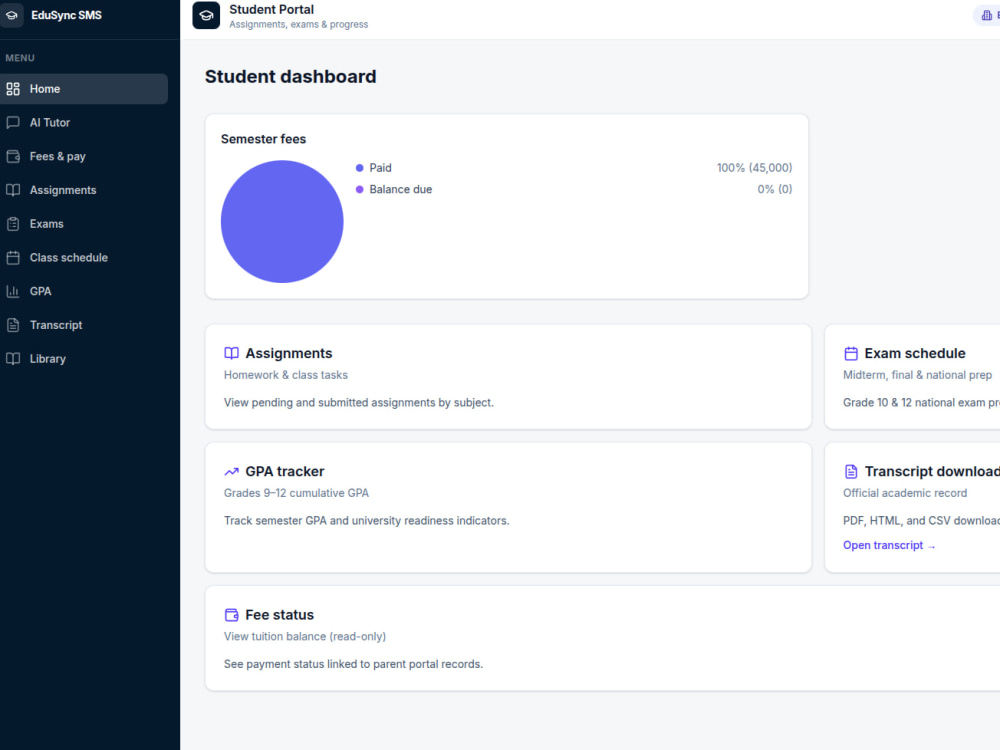Click 'Official academic record' text
Viewport: 1000px width, 750px height.
tap(905, 493)
